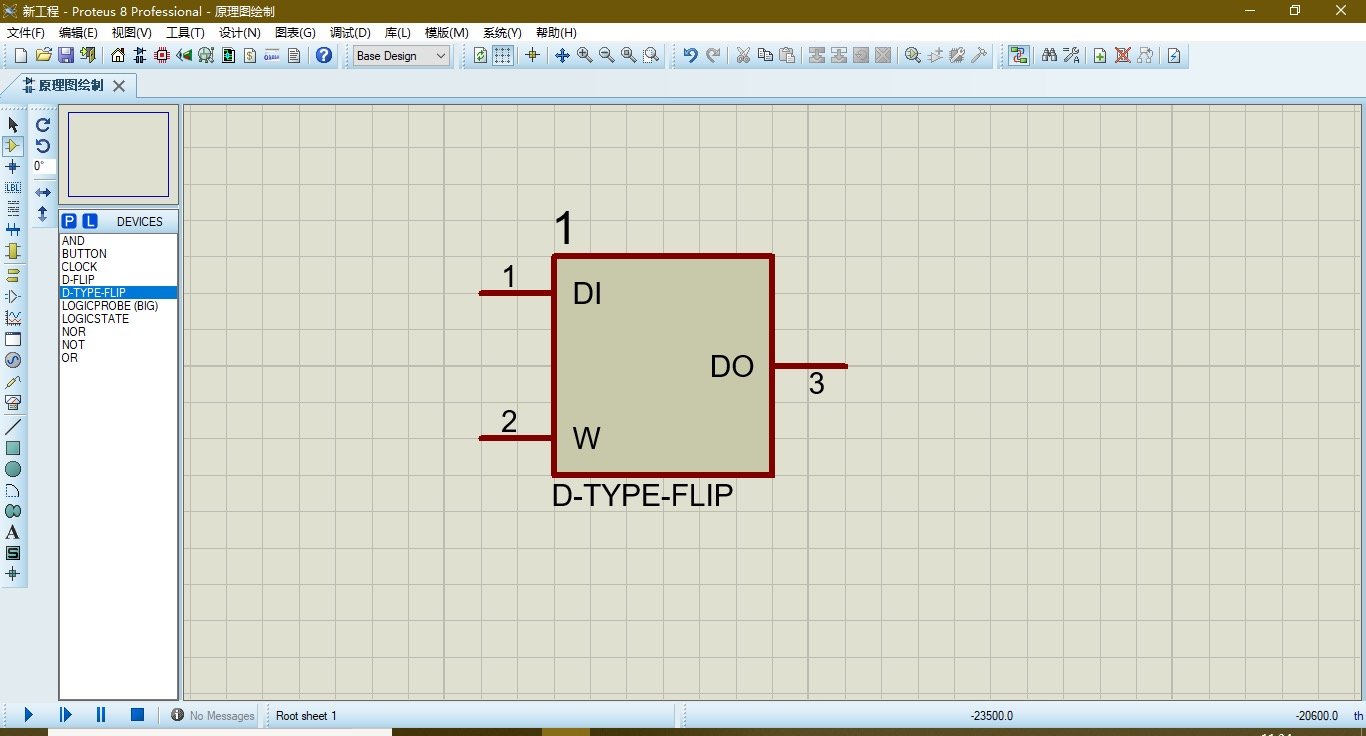
Task: Open the Bill of Materials dollar icon
Action: [x=250, y=56]
